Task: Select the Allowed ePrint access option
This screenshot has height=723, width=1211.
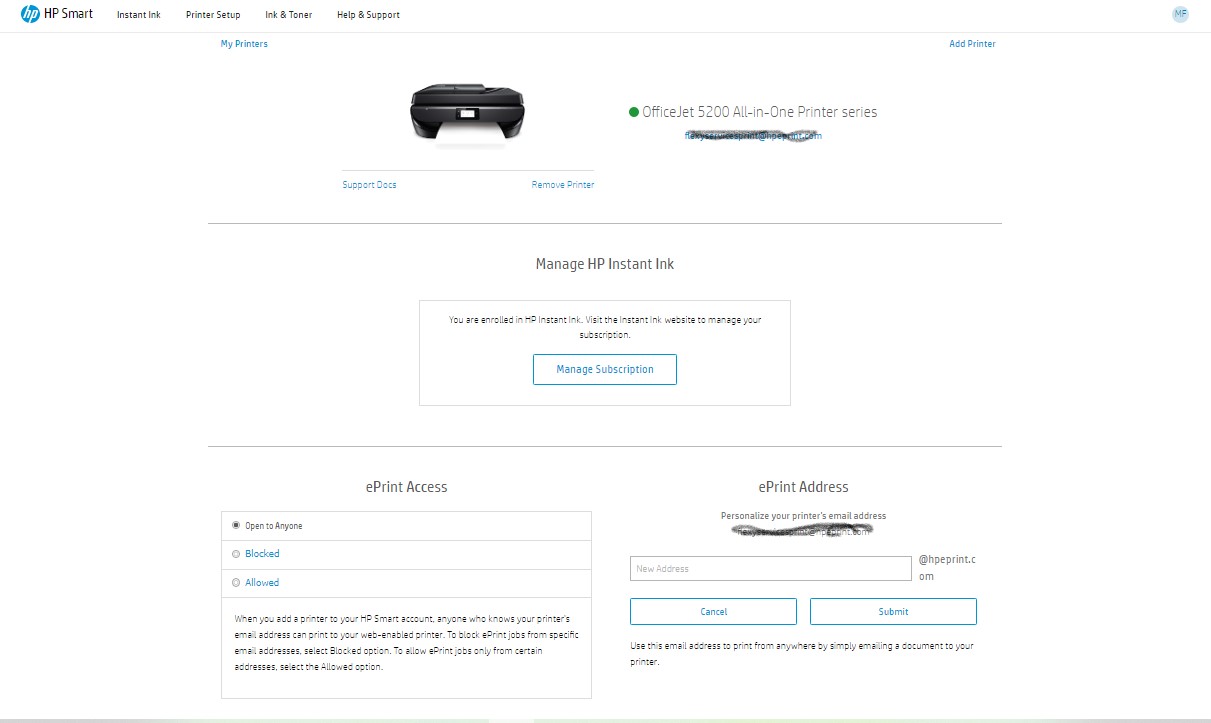Action: point(236,582)
